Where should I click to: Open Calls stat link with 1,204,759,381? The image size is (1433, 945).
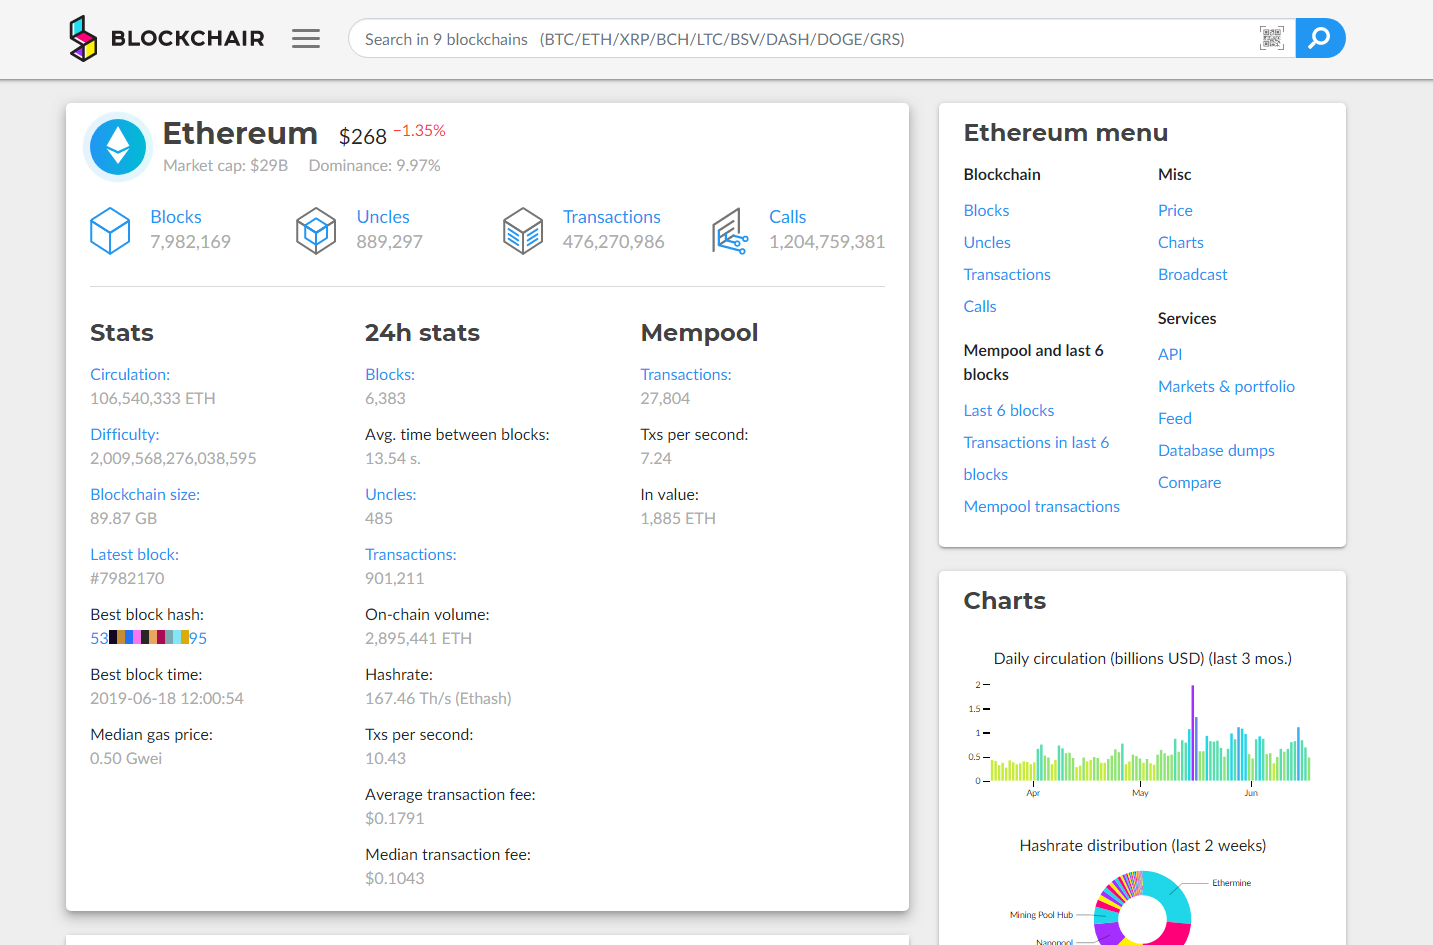coord(788,217)
